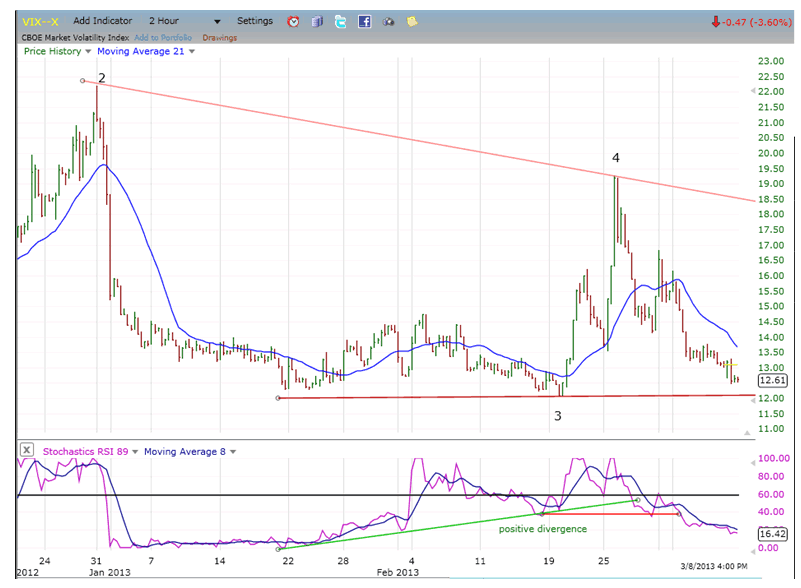Expand the Moving Average 21 options
The width and height of the screenshot is (801, 588).
[x=191, y=51]
